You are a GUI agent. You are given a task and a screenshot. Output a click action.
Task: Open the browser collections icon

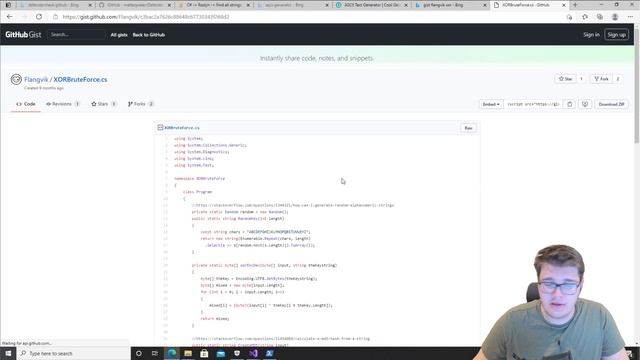(x=600, y=17)
